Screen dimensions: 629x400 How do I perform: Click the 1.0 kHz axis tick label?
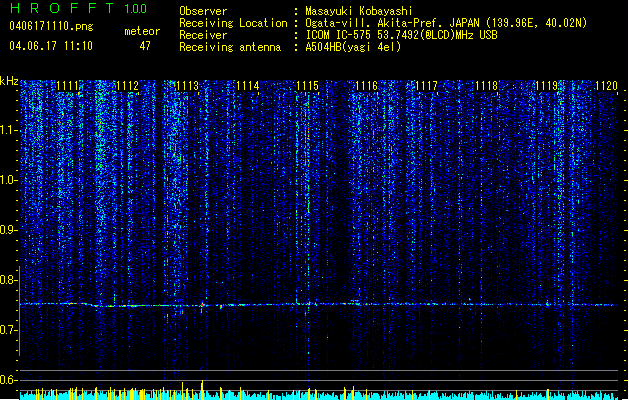9,181
